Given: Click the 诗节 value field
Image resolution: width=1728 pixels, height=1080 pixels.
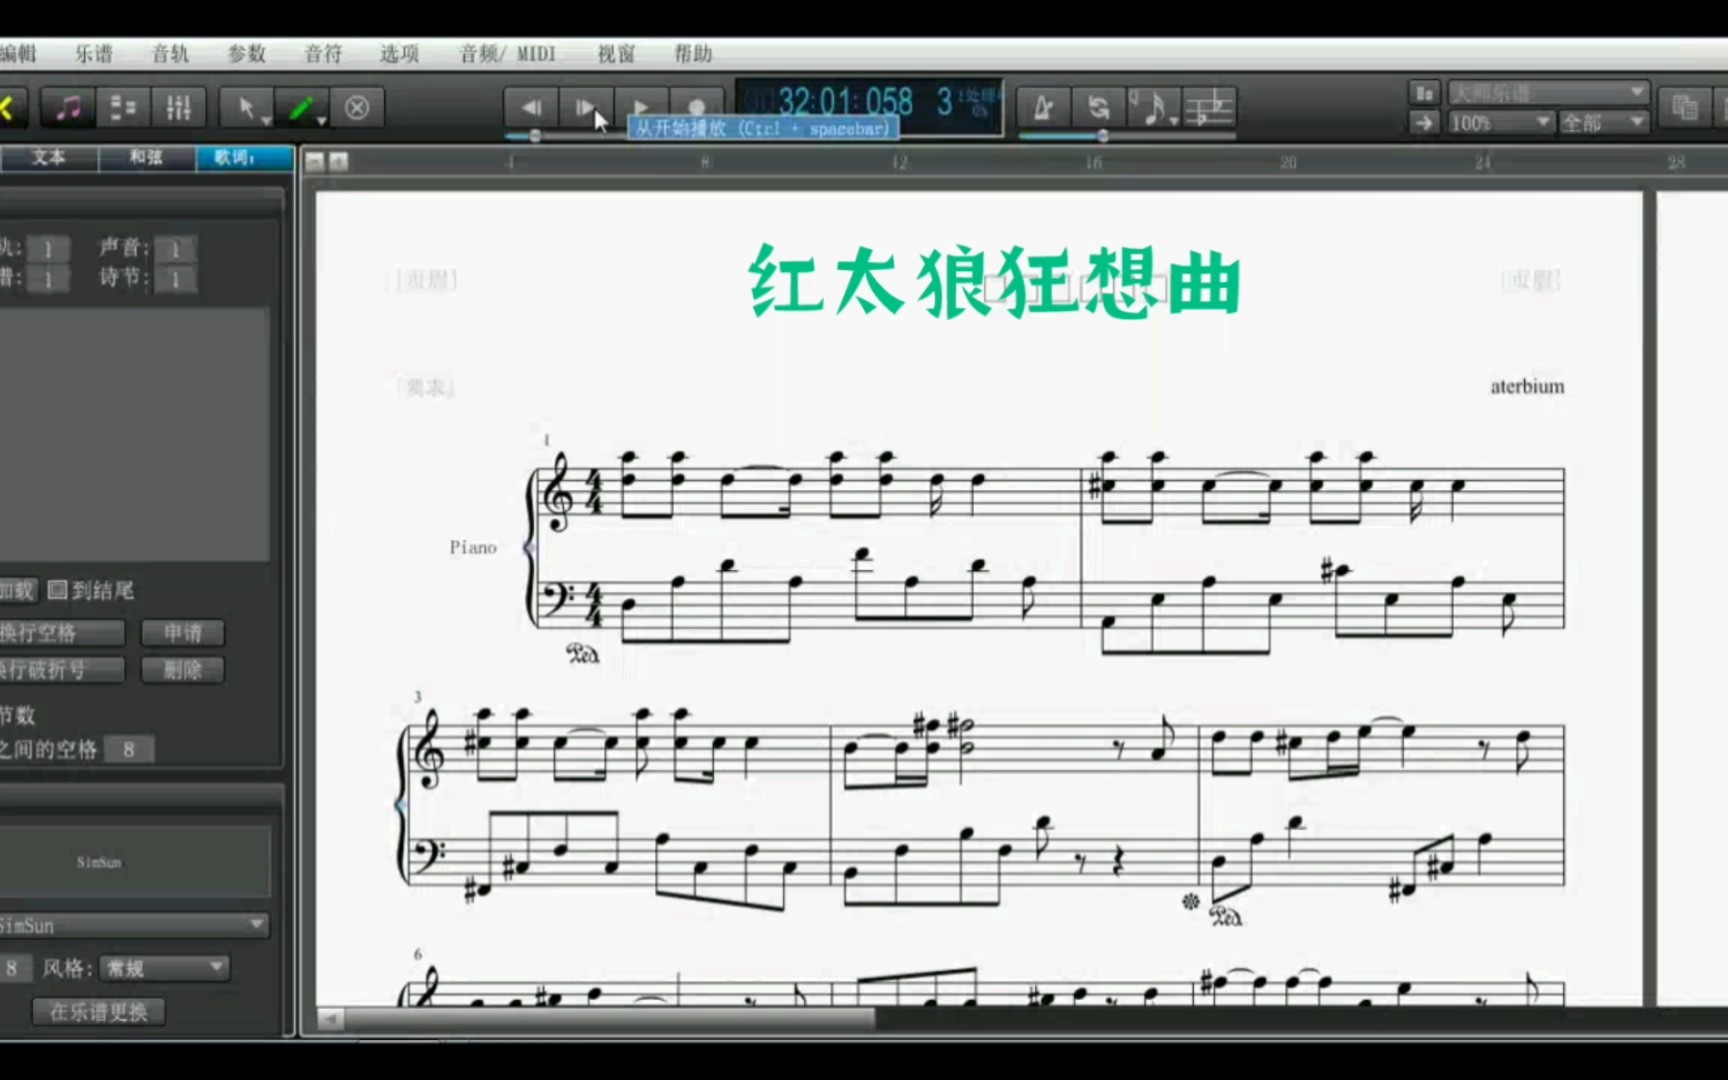Looking at the screenshot, I should click(x=175, y=278).
